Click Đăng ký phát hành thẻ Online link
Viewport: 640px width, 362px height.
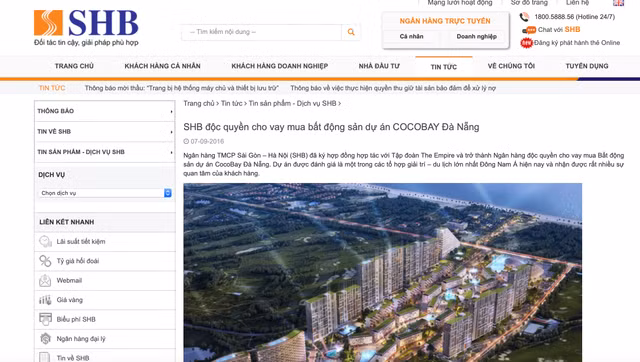click(x=577, y=43)
